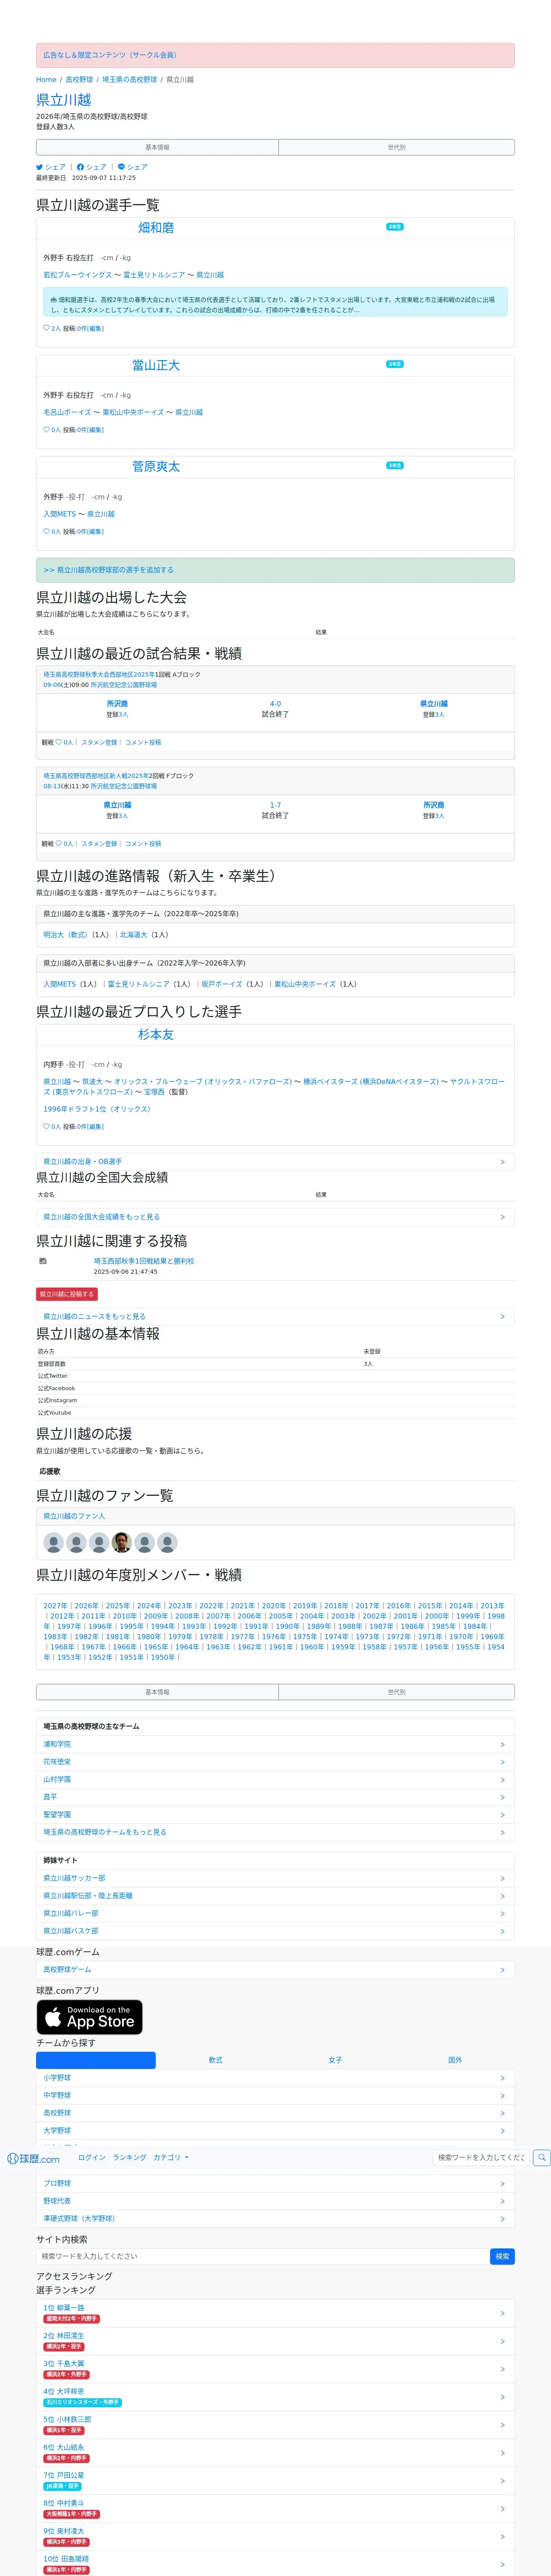The height and width of the screenshot is (2576, 551).
Task: Expand 埼玉県の高校野球のチームをもっと見る
Action: [275, 1832]
